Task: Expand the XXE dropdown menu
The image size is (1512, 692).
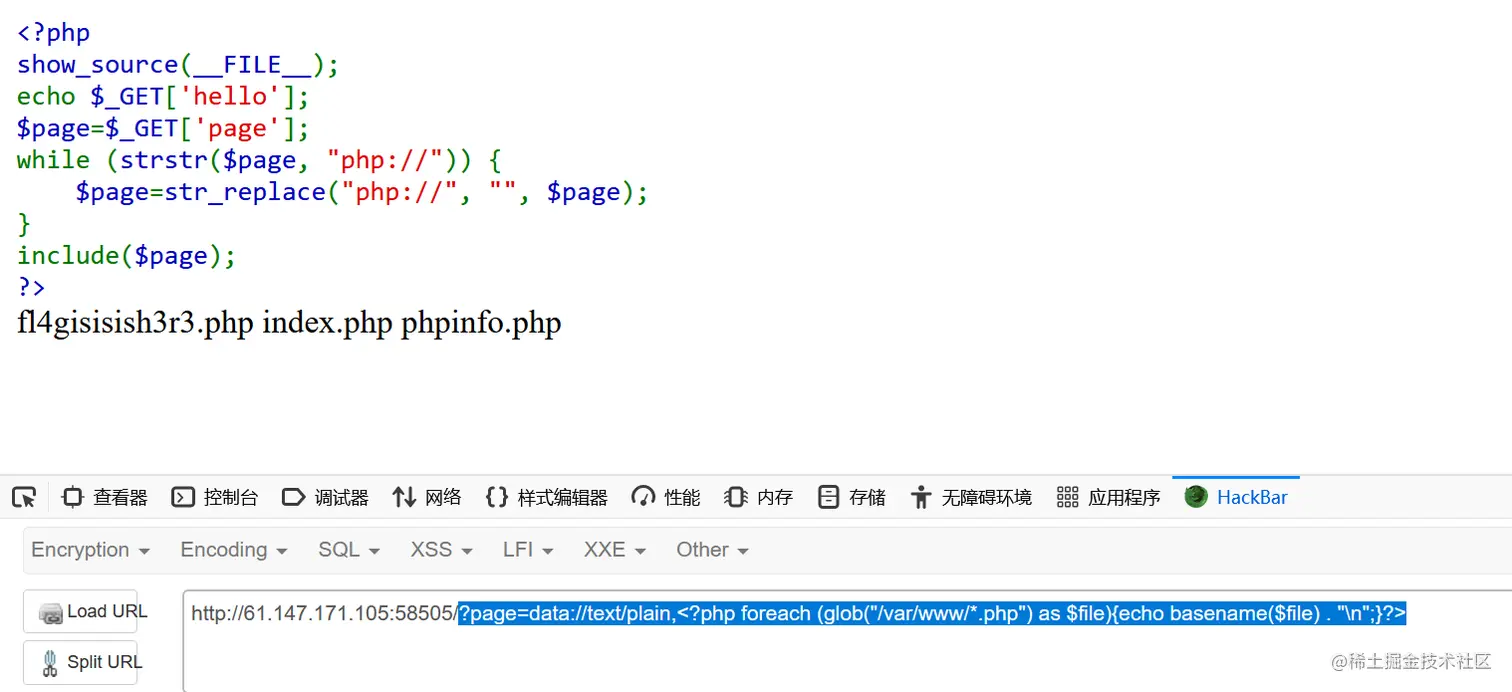Action: click(615, 550)
